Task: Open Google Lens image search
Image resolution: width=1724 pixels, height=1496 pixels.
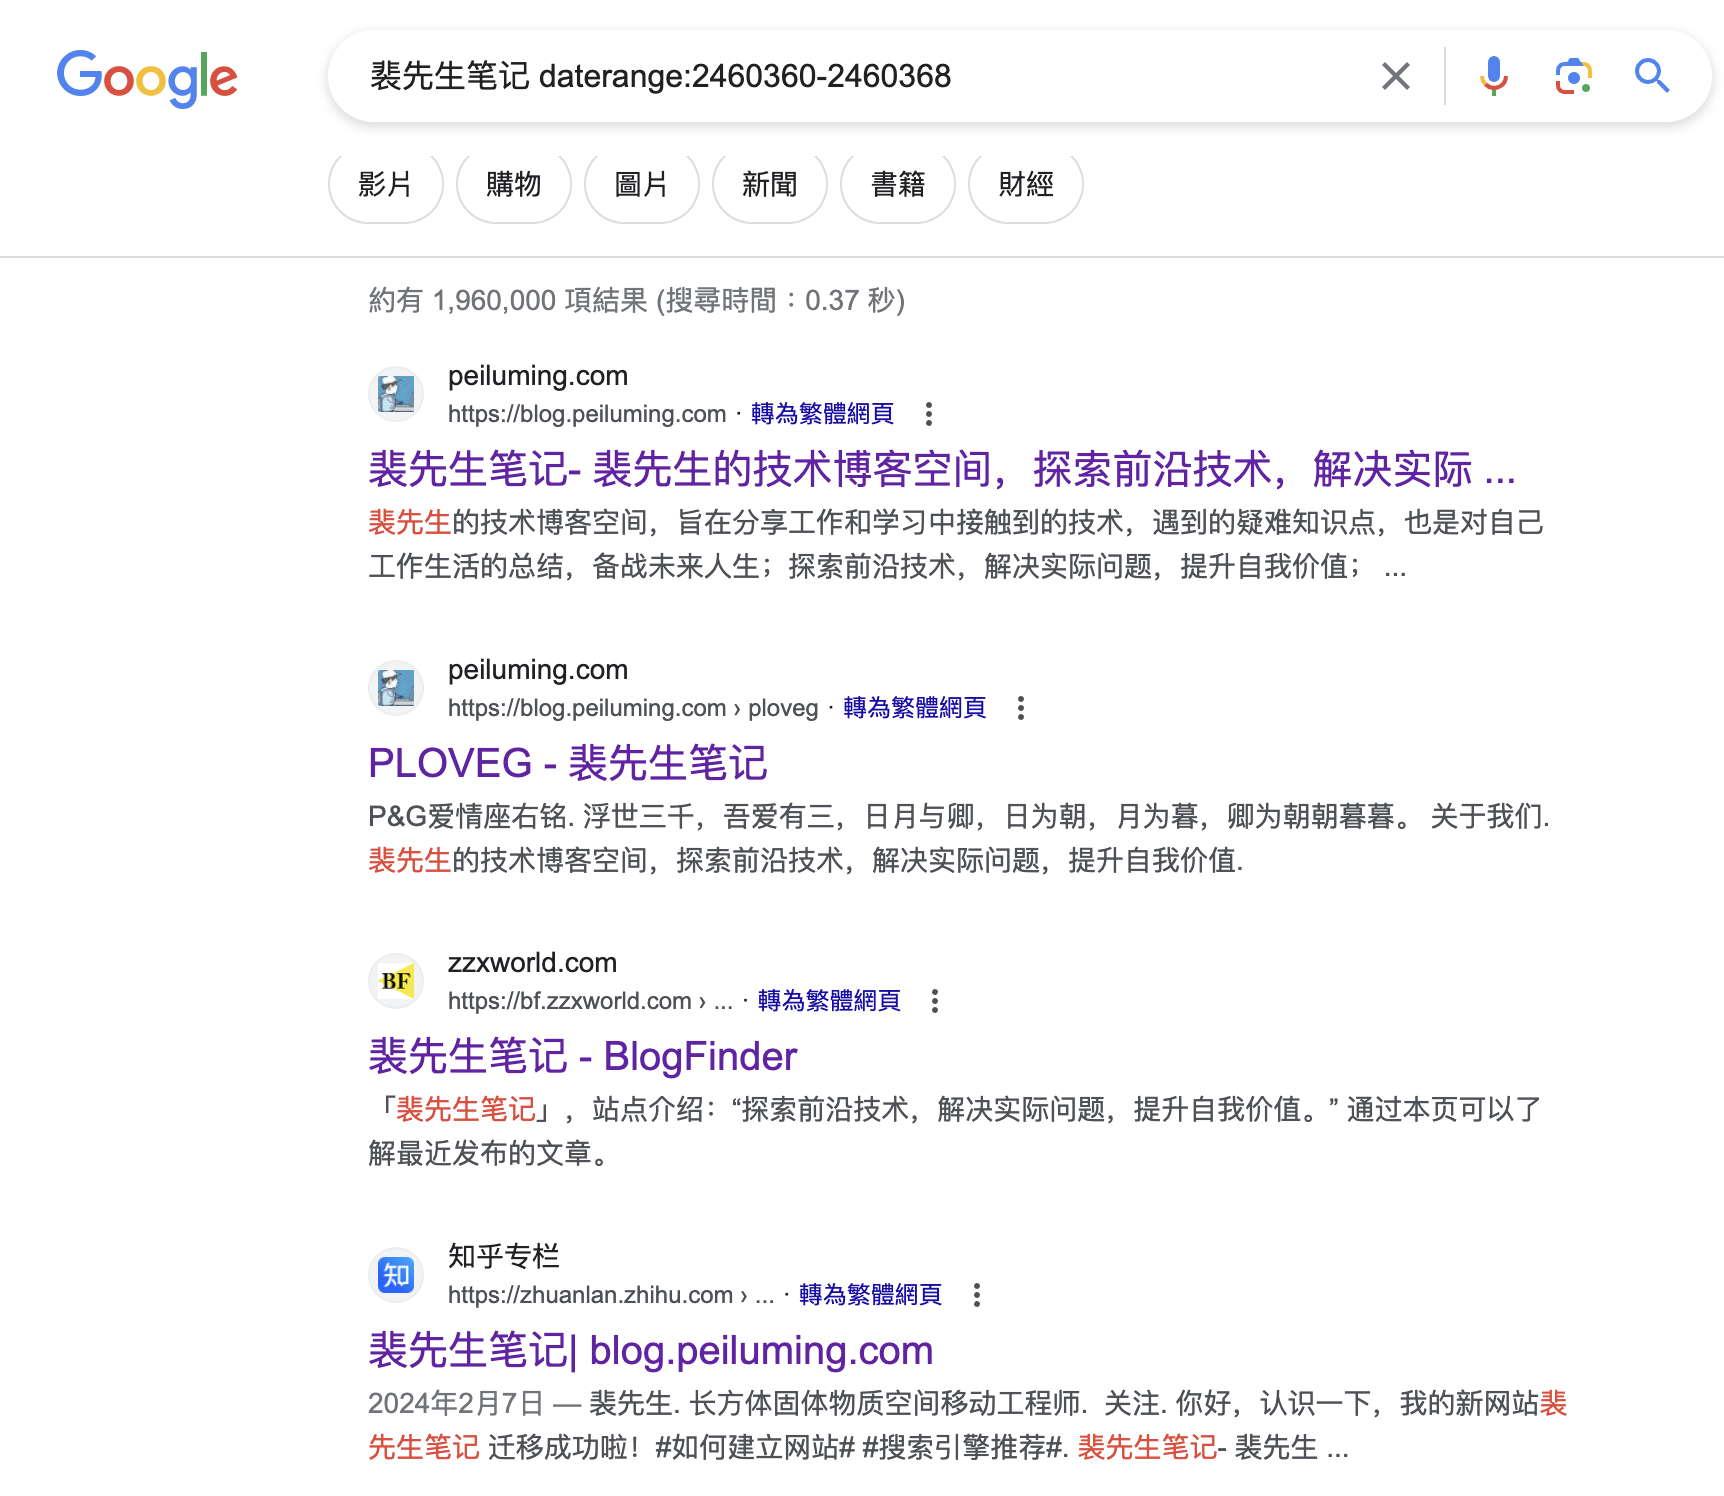Action: point(1572,76)
